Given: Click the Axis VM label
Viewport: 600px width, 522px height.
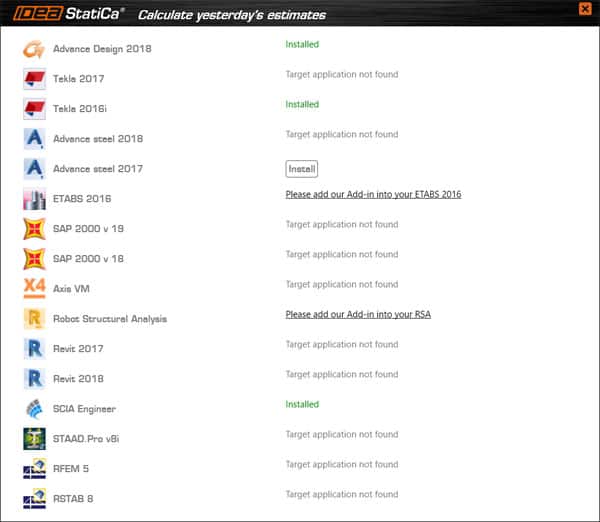Looking at the screenshot, I should point(71,289).
